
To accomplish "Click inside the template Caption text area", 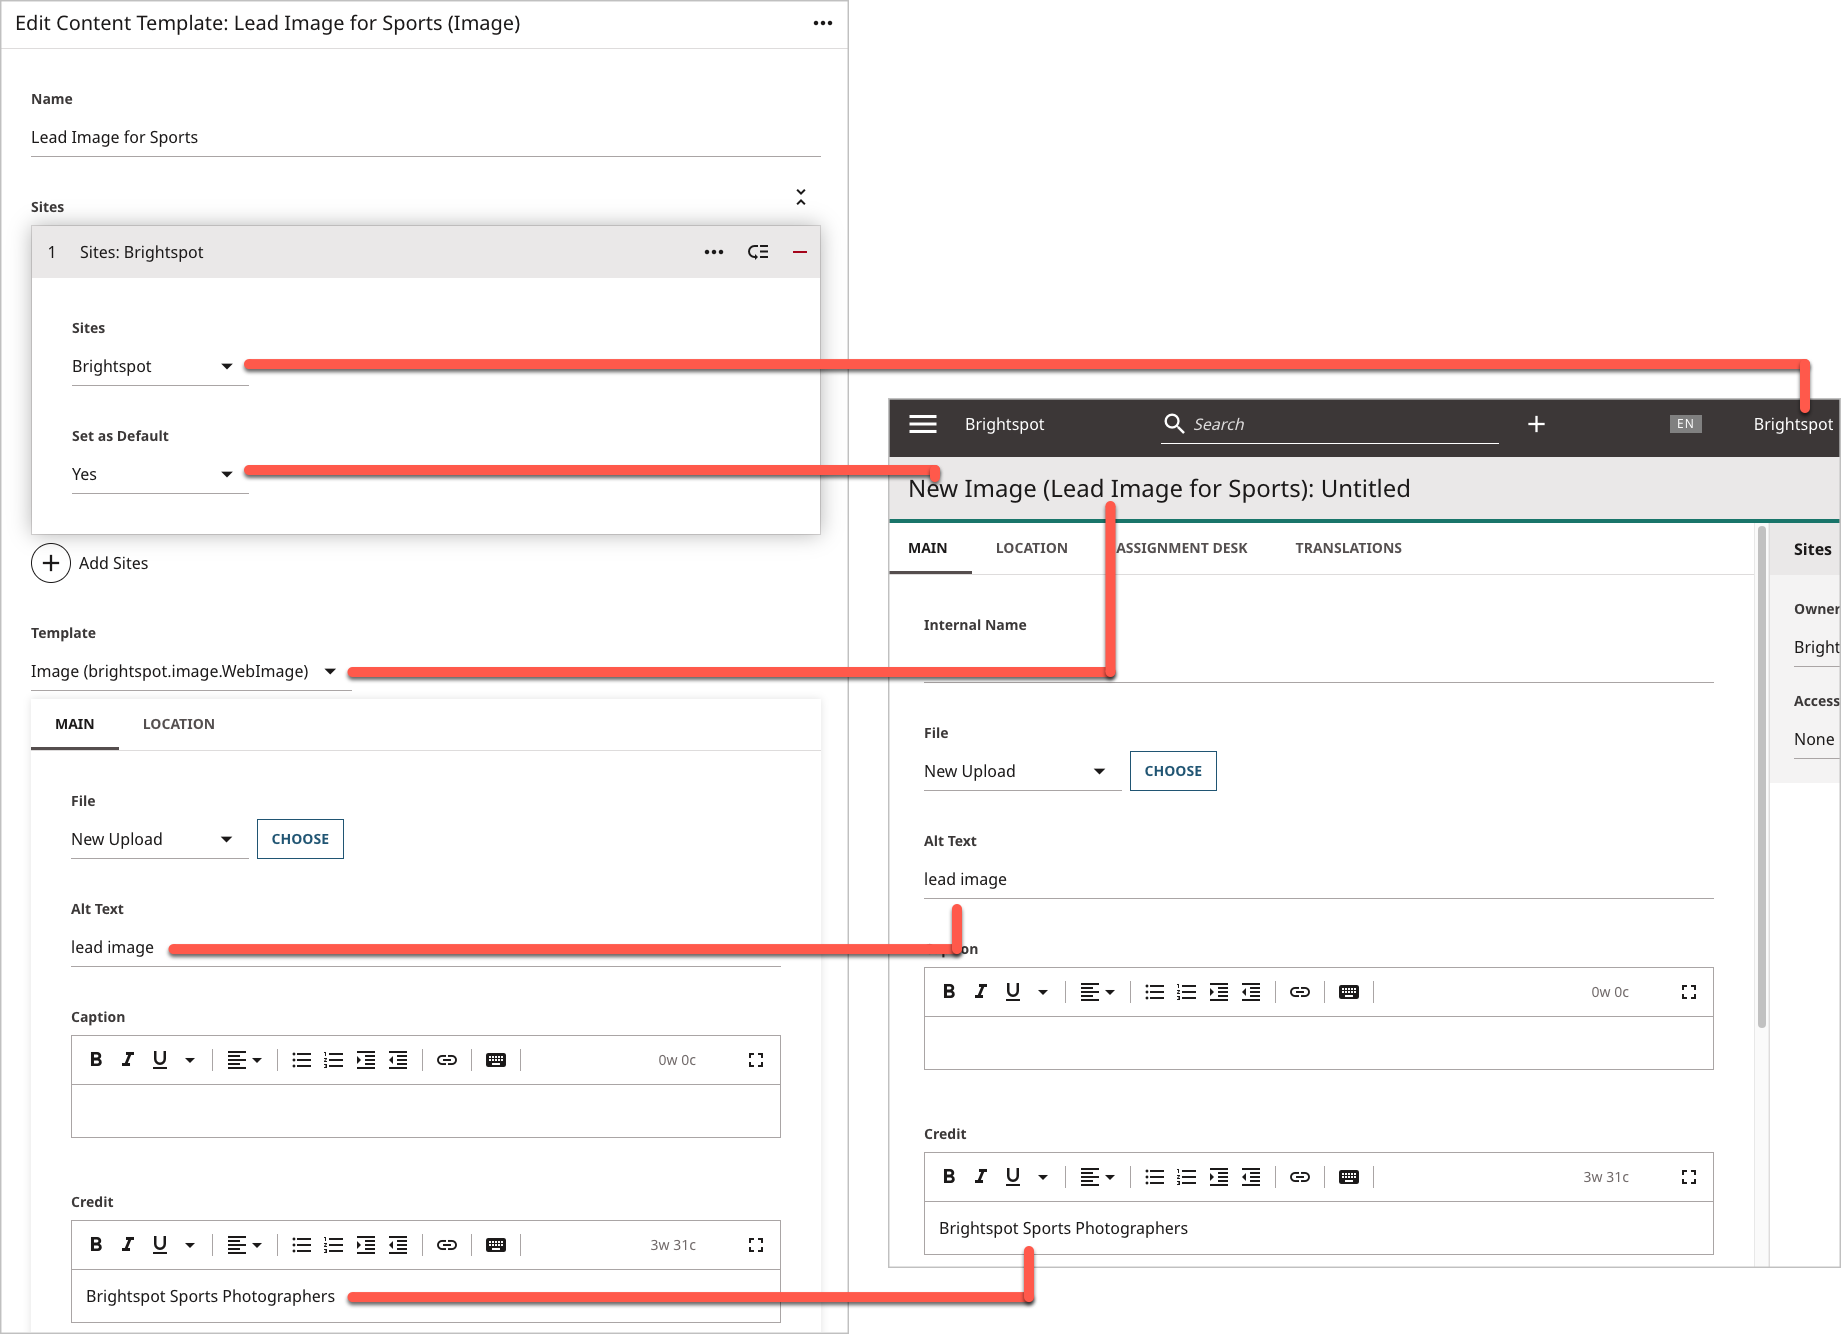I will (425, 1111).
